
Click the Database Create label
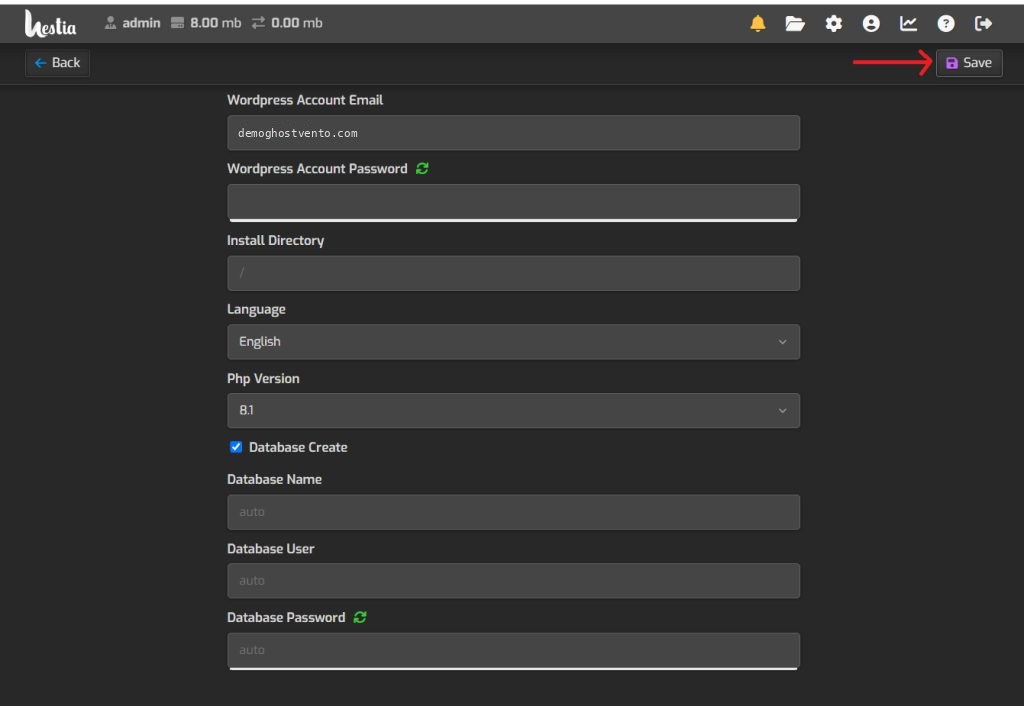[x=298, y=447]
